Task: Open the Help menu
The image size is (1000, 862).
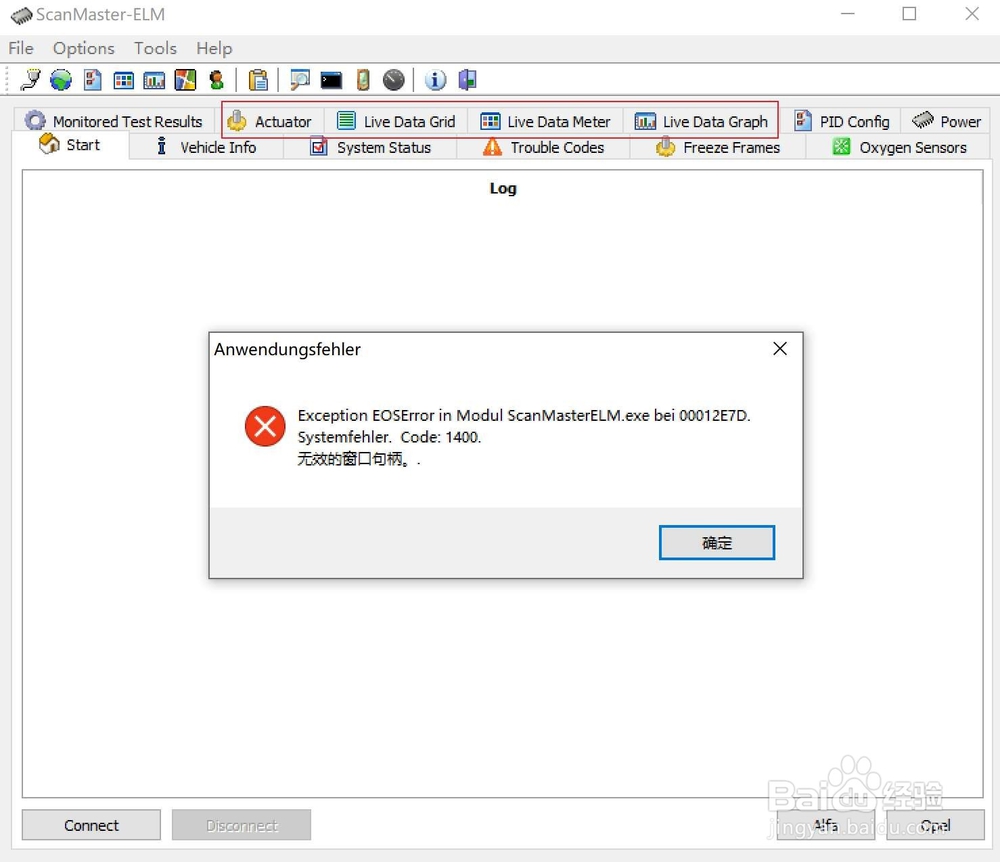Action: coord(214,48)
